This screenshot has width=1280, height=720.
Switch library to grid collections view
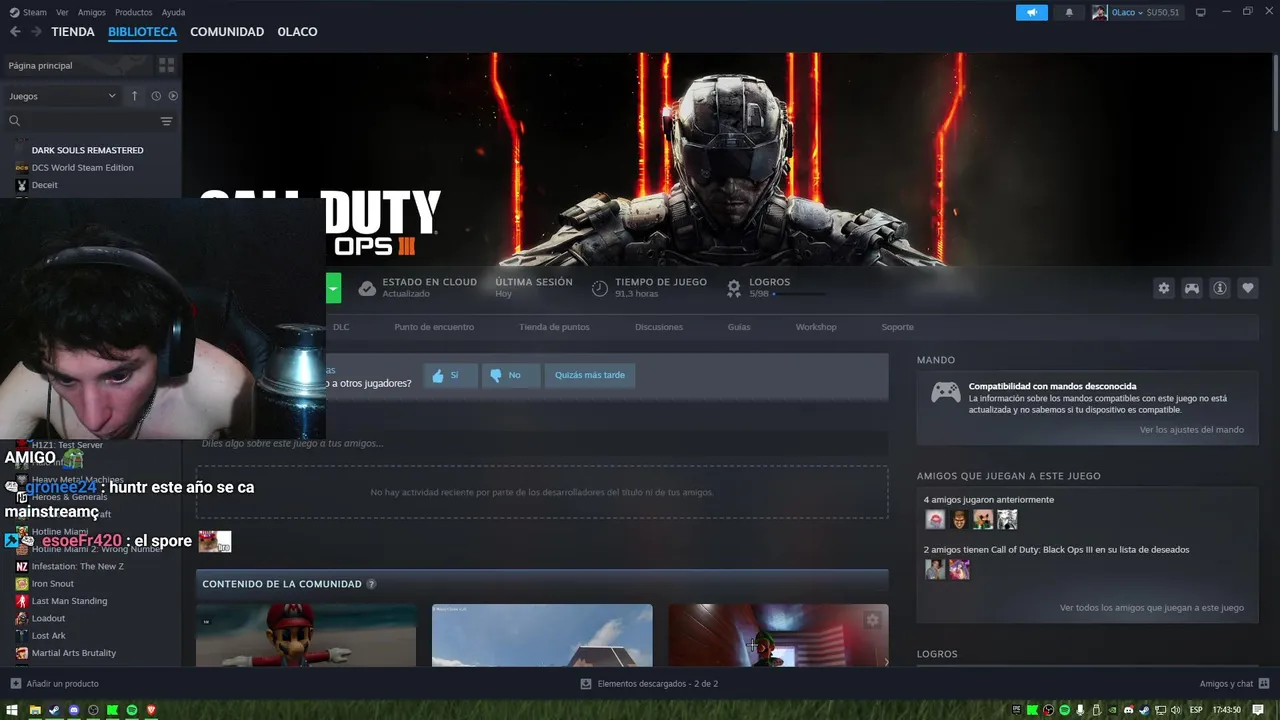click(x=166, y=65)
